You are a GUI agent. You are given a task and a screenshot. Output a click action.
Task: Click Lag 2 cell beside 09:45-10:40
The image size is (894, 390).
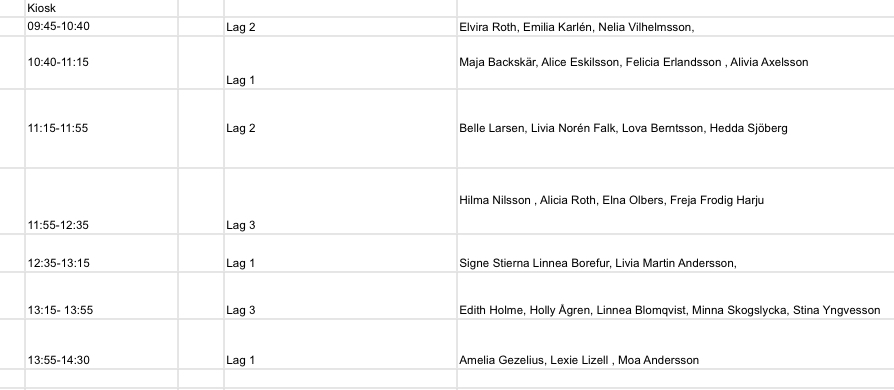click(x=340, y=27)
